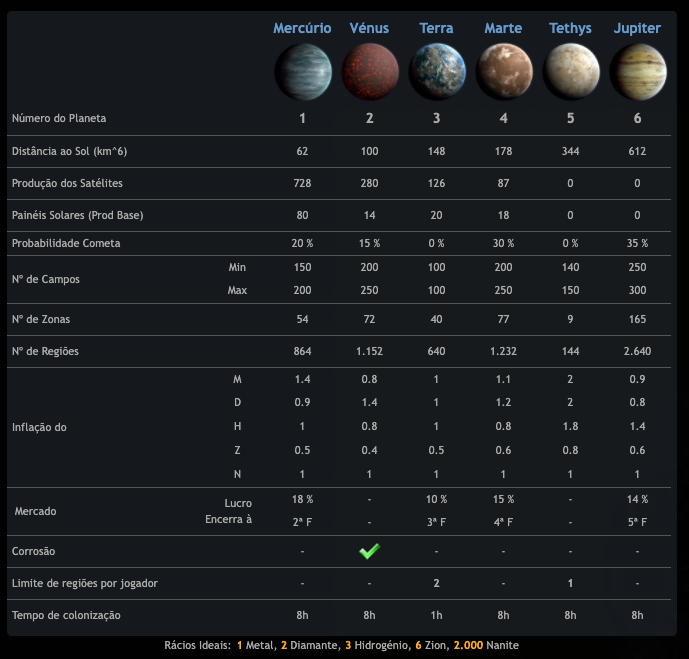The image size is (689, 659).
Task: Open the Jupiter heading link
Action: coord(637,28)
